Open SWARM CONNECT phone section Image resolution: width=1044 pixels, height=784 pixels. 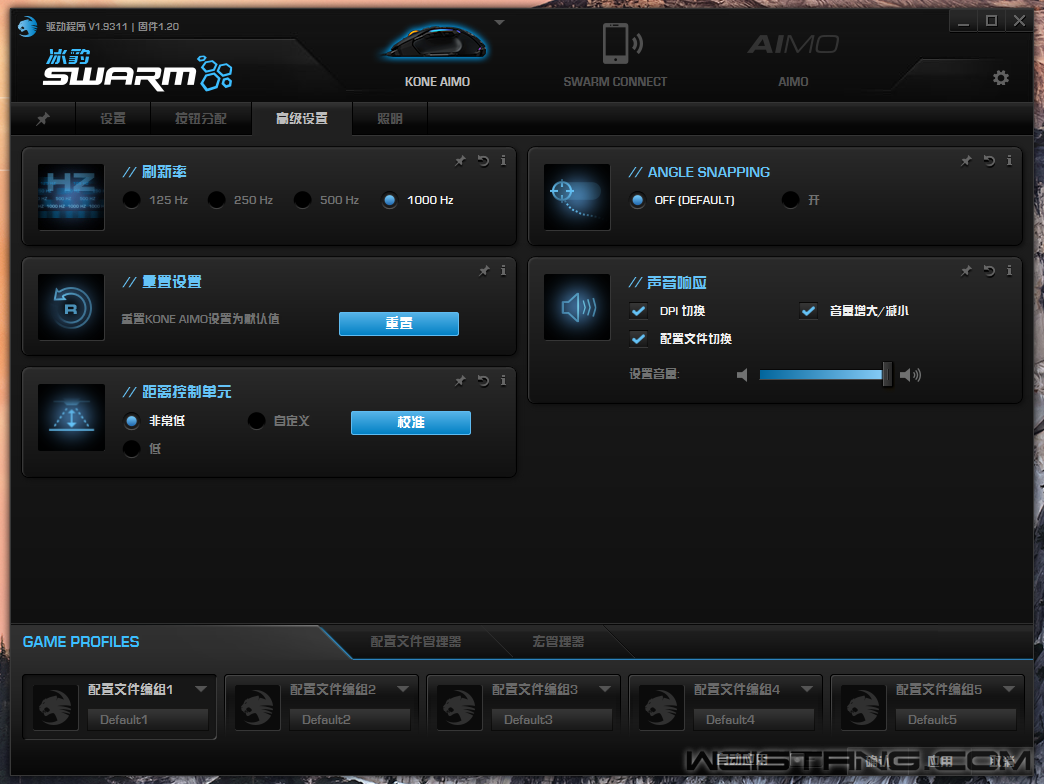(x=615, y=57)
